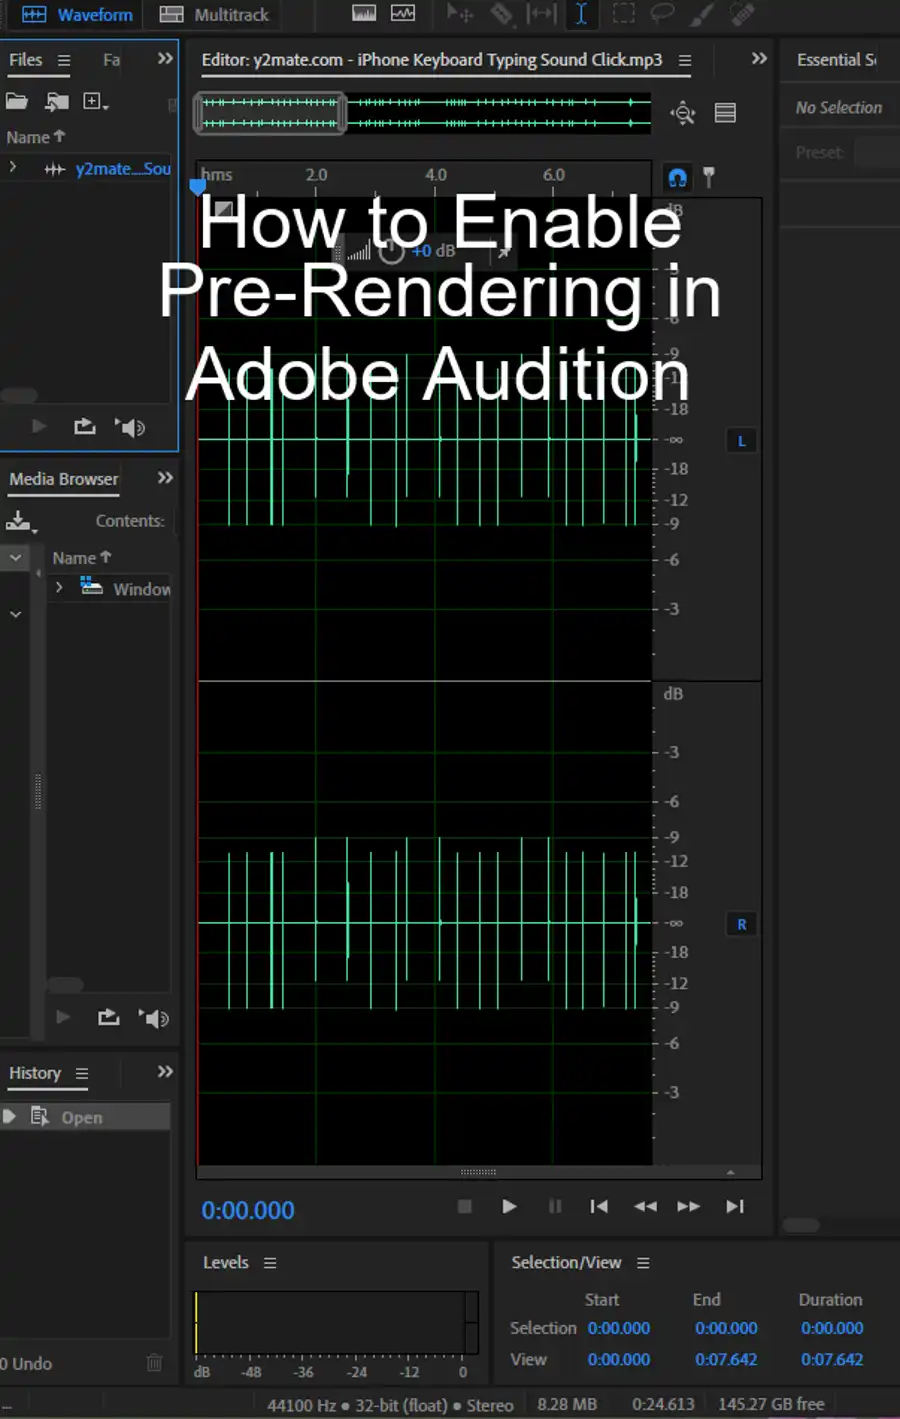This screenshot has width=900, height=1419.
Task: Select the Open history state
Action: 85,1117
